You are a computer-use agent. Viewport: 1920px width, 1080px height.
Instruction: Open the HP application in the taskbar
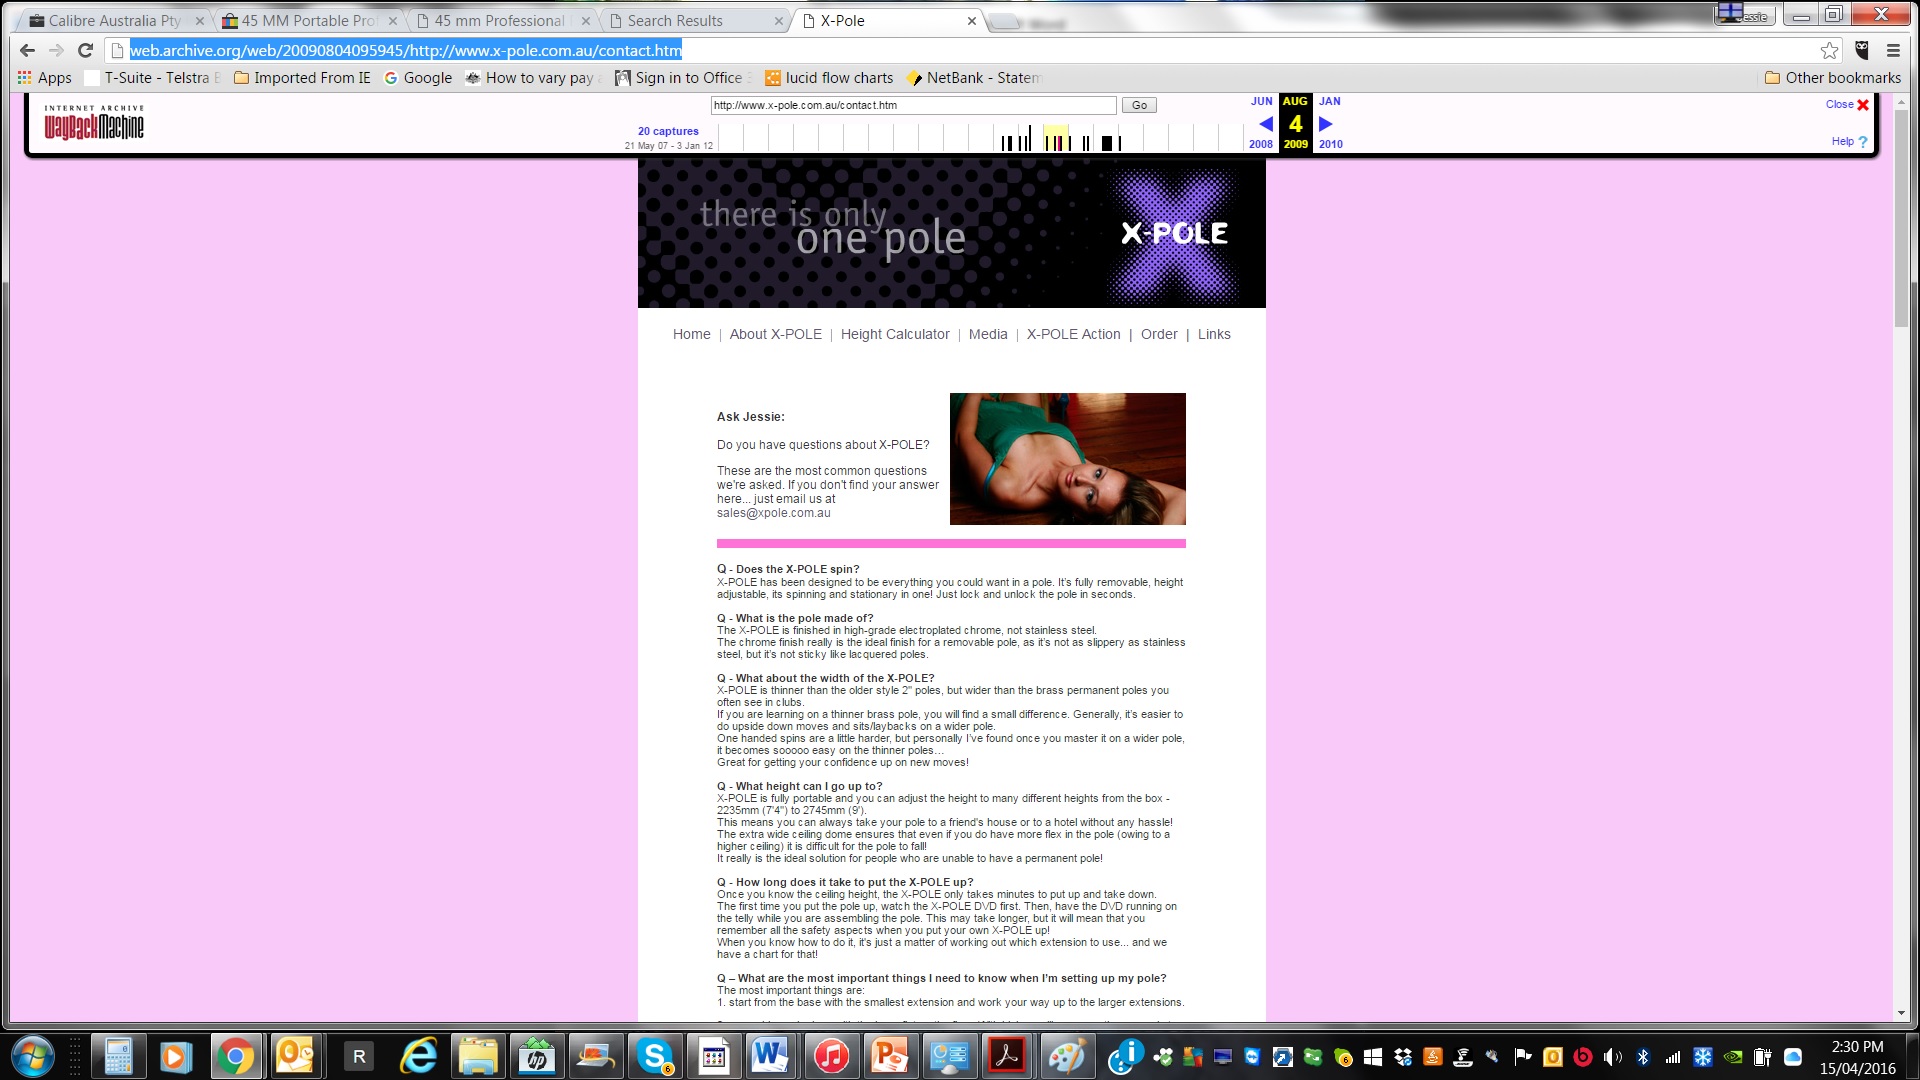536,1056
